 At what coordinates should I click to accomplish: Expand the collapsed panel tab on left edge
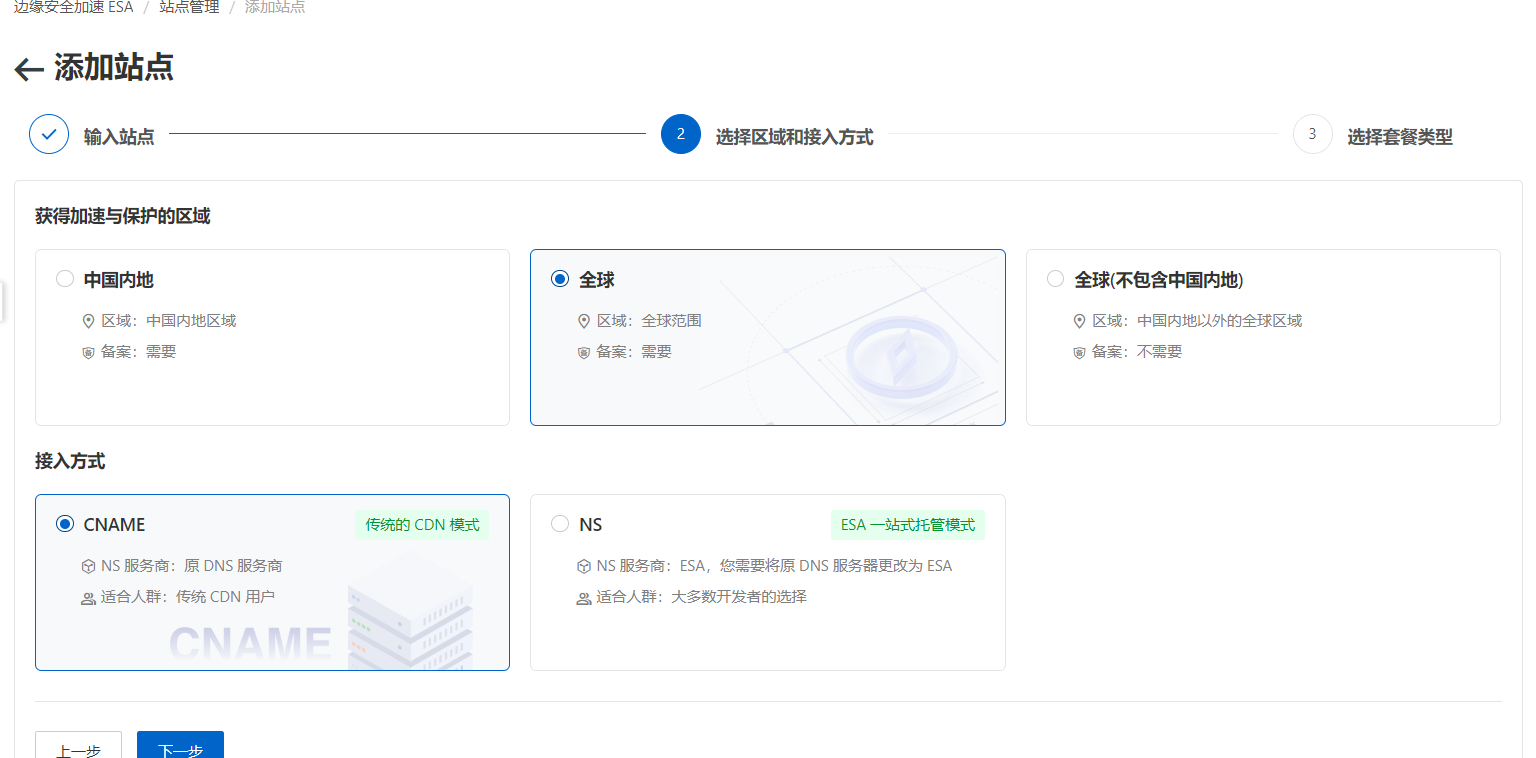click(4, 301)
